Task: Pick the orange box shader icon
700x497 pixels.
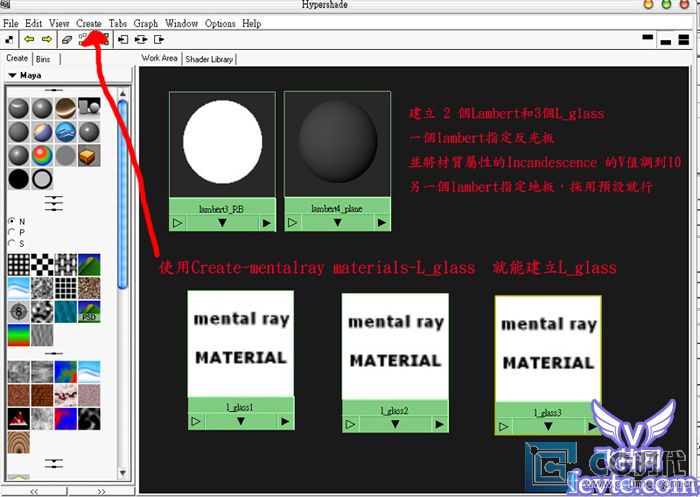Action: pos(89,155)
